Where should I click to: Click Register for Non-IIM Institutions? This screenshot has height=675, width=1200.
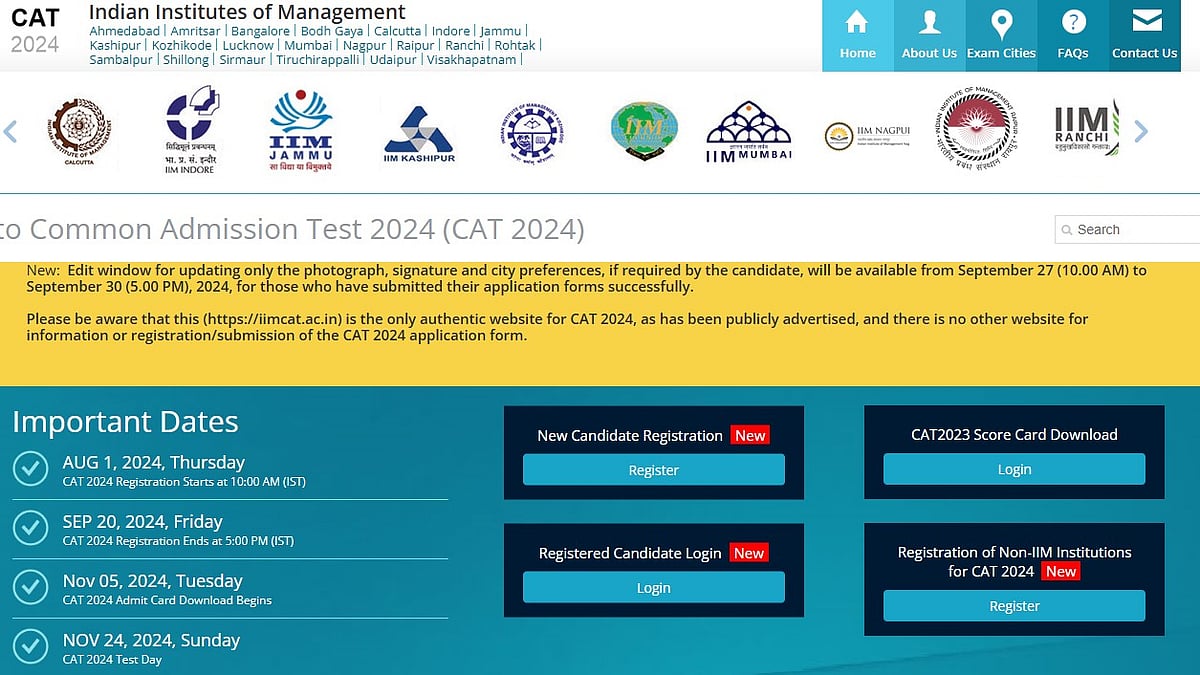1014,606
